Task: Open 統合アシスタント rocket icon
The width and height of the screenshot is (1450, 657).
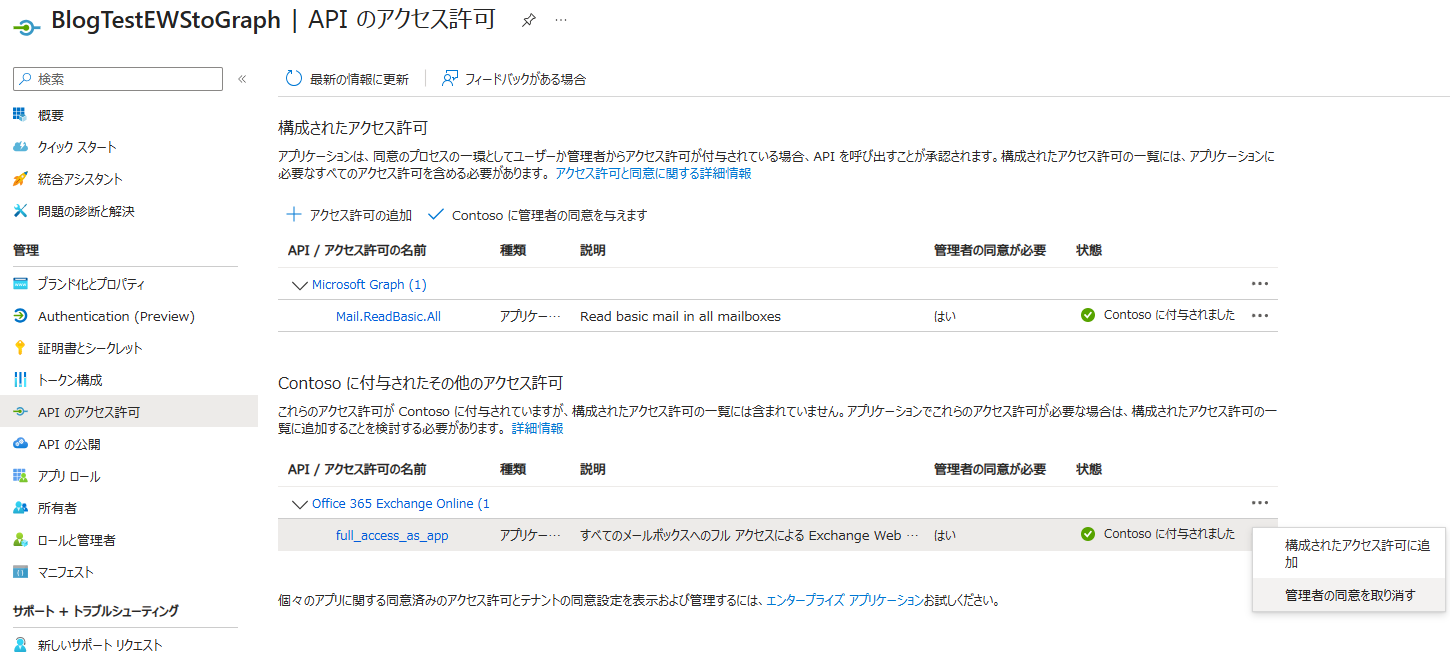Action: pos(20,179)
